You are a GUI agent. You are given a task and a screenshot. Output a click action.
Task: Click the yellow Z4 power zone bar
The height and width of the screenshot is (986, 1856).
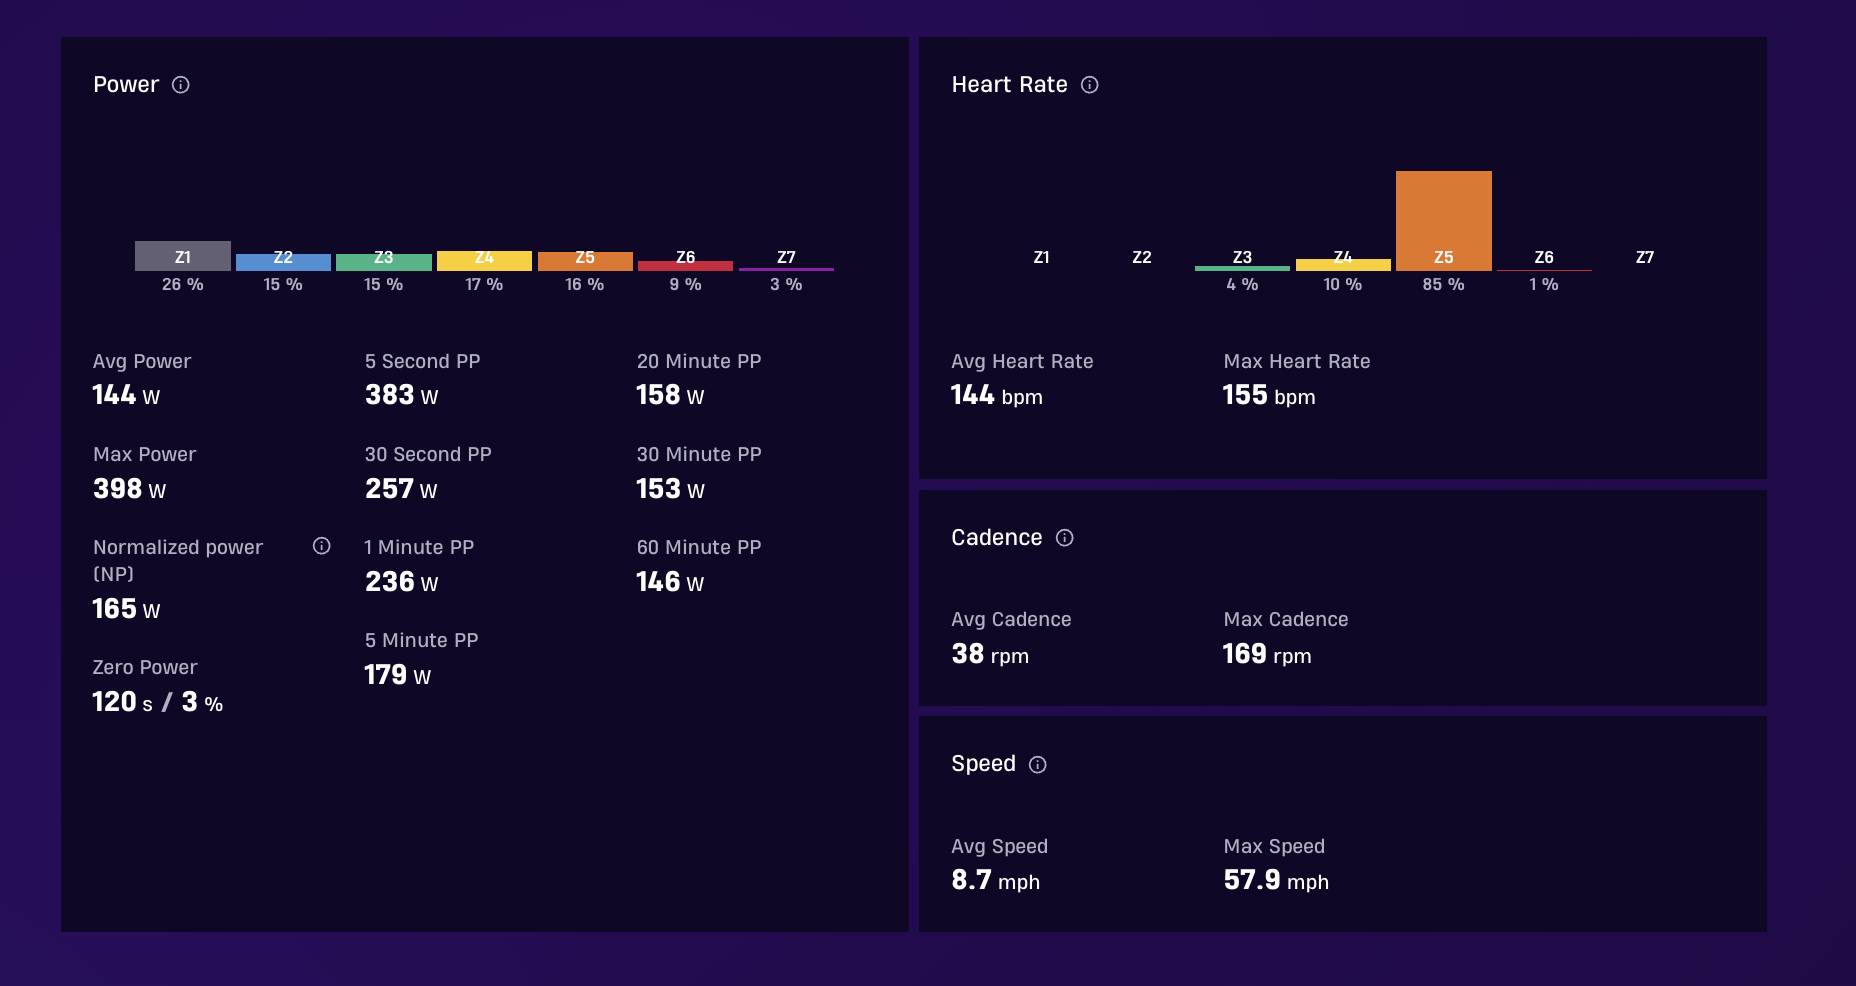tap(484, 261)
